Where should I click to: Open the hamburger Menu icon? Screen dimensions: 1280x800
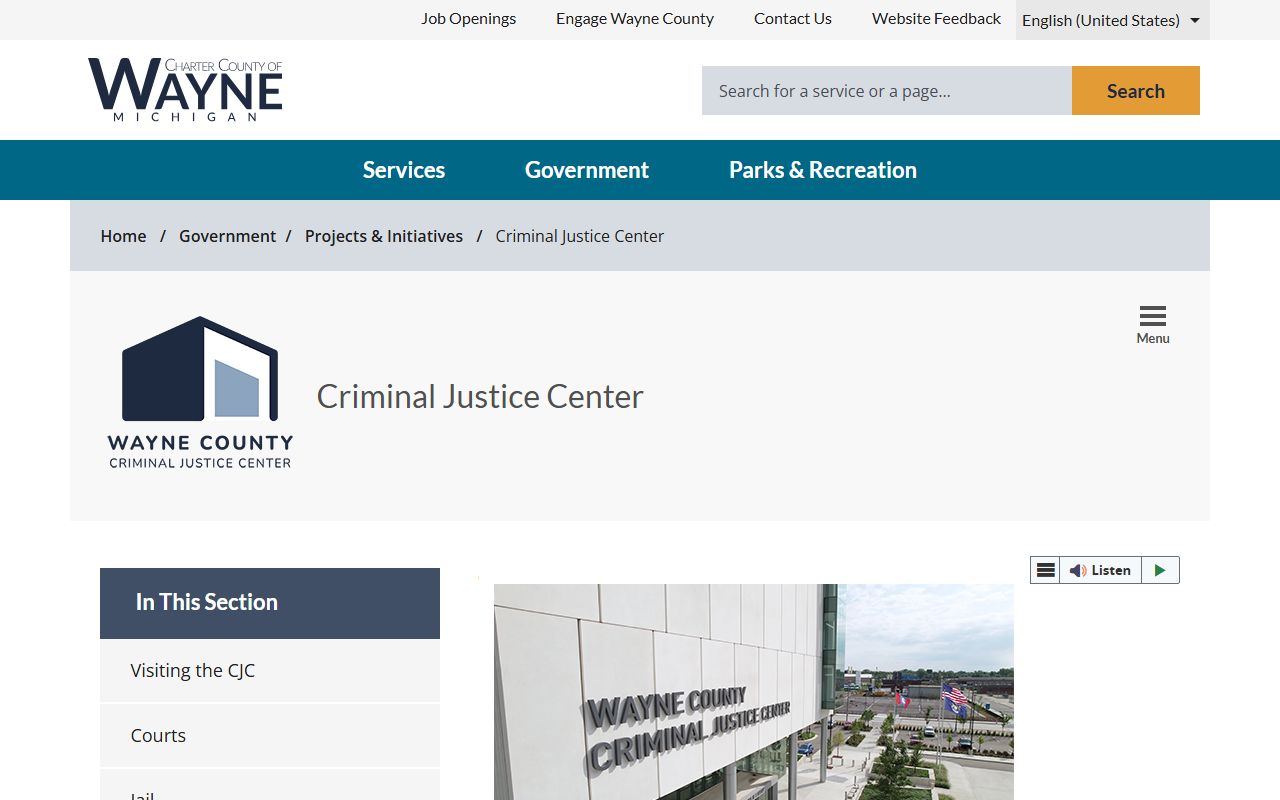click(x=1153, y=325)
